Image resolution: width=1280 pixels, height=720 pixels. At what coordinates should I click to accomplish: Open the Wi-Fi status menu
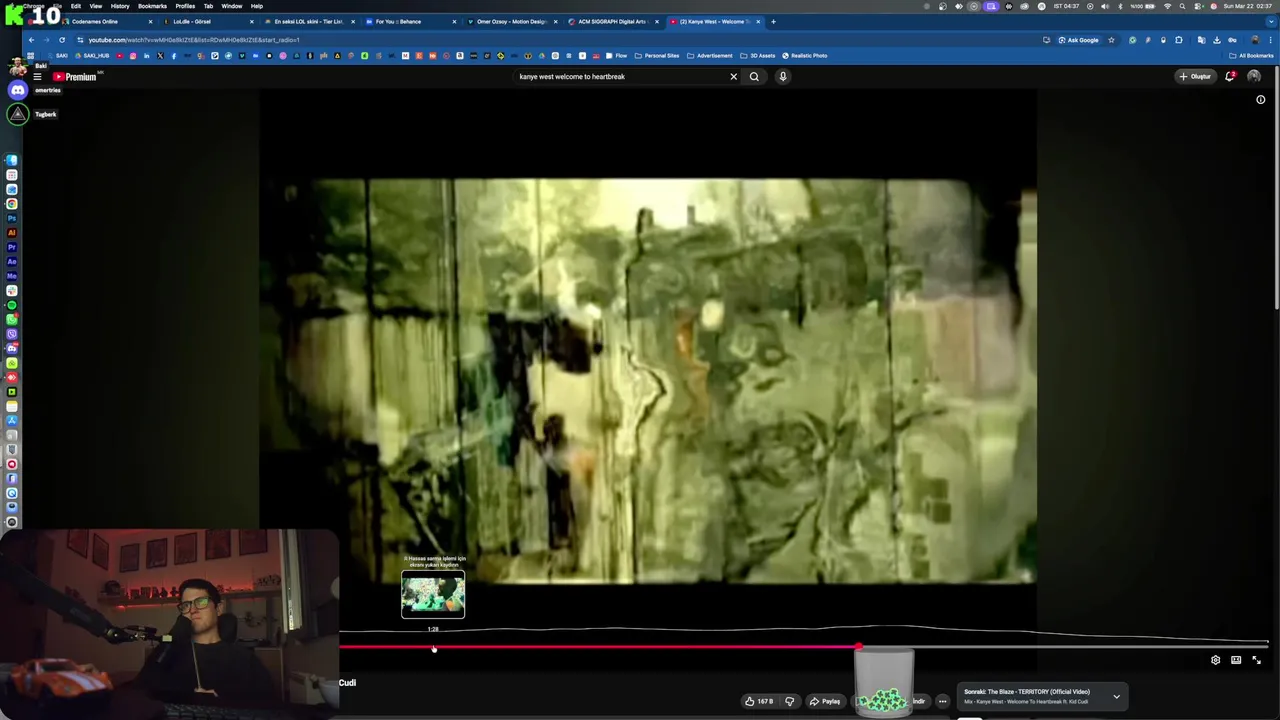pos(1167,6)
